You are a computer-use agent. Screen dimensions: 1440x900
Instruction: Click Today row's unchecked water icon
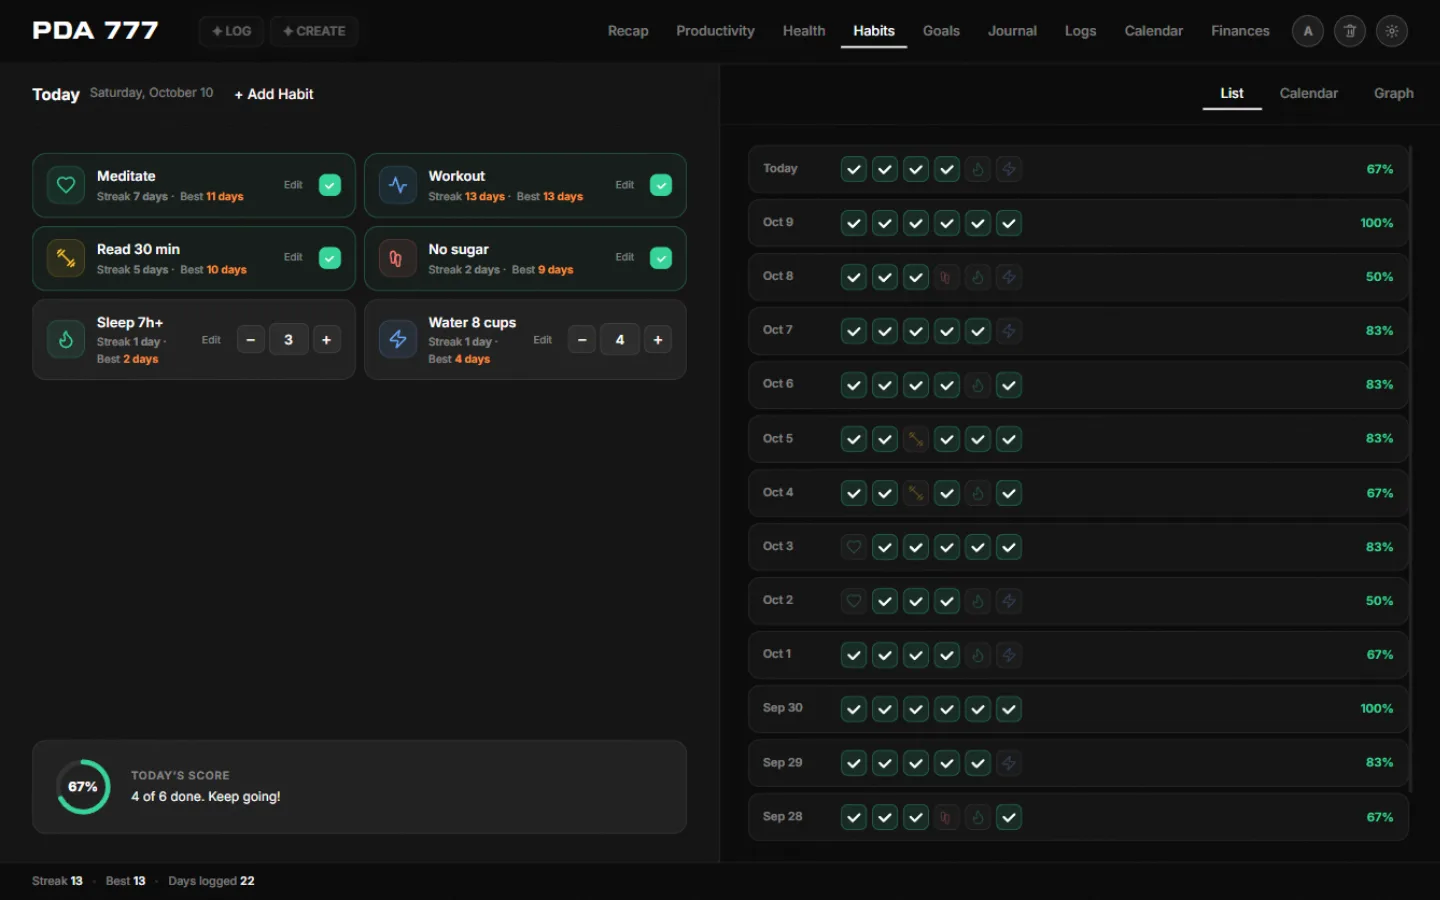pos(1009,169)
